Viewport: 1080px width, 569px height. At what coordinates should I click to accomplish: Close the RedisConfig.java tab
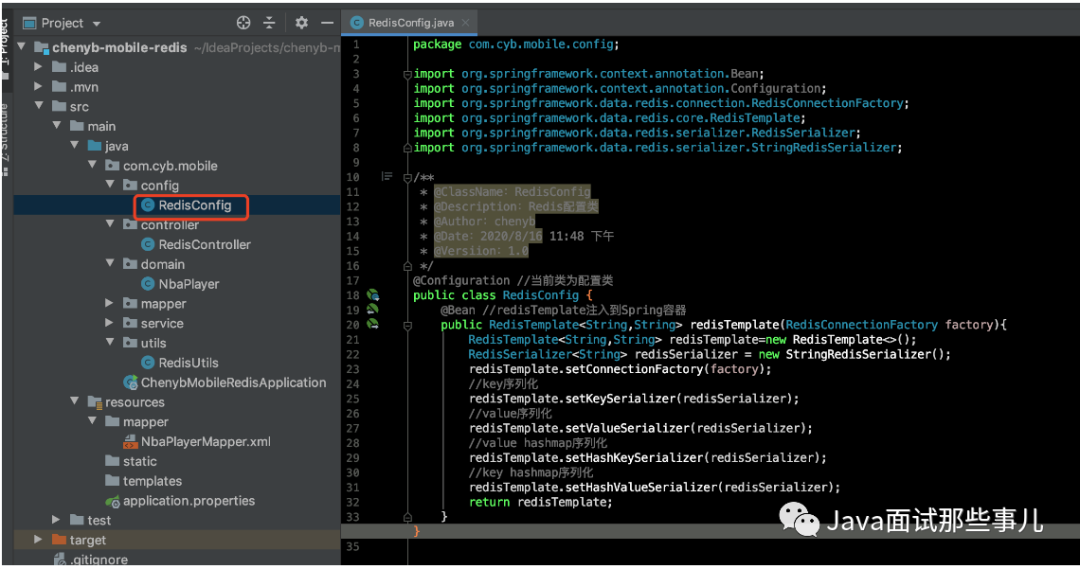point(466,23)
